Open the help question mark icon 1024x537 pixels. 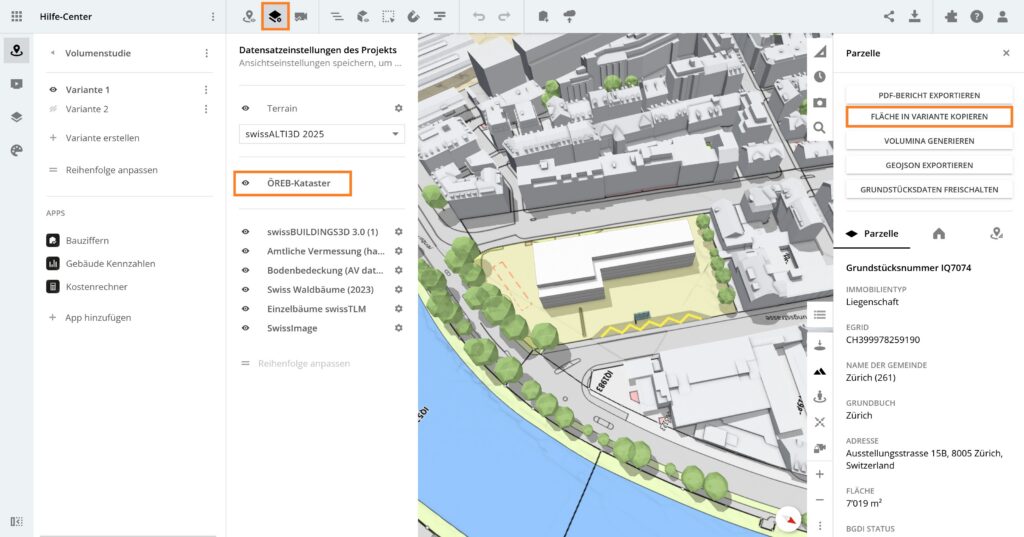pyautogui.click(x=976, y=16)
